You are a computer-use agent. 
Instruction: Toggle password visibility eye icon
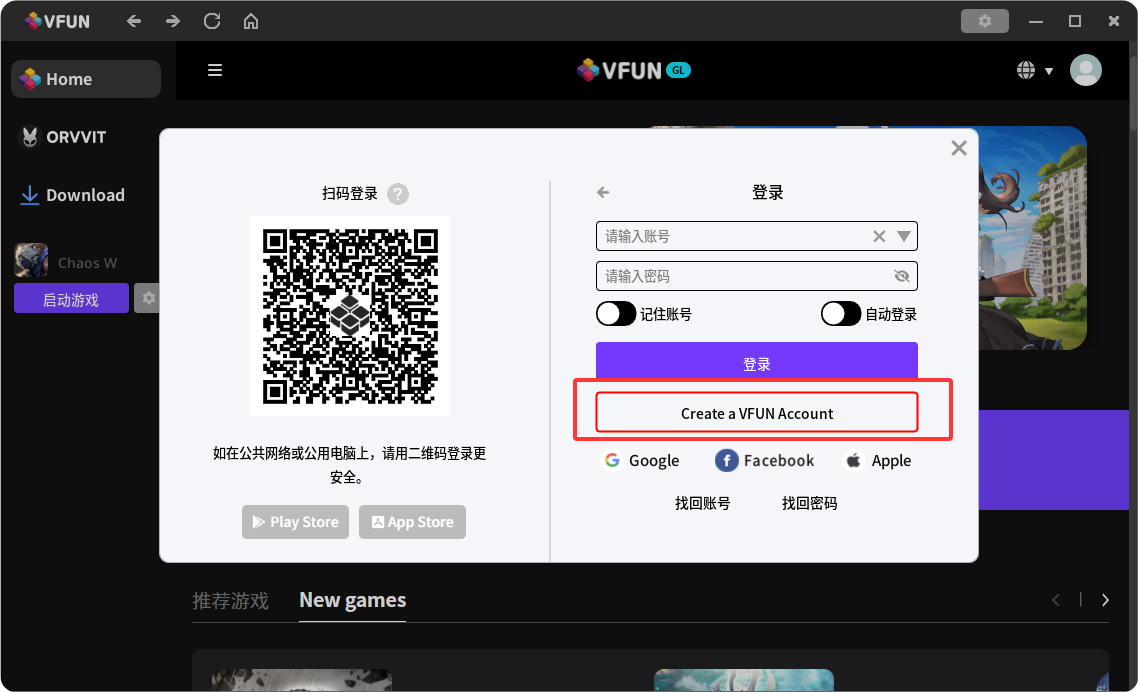902,276
